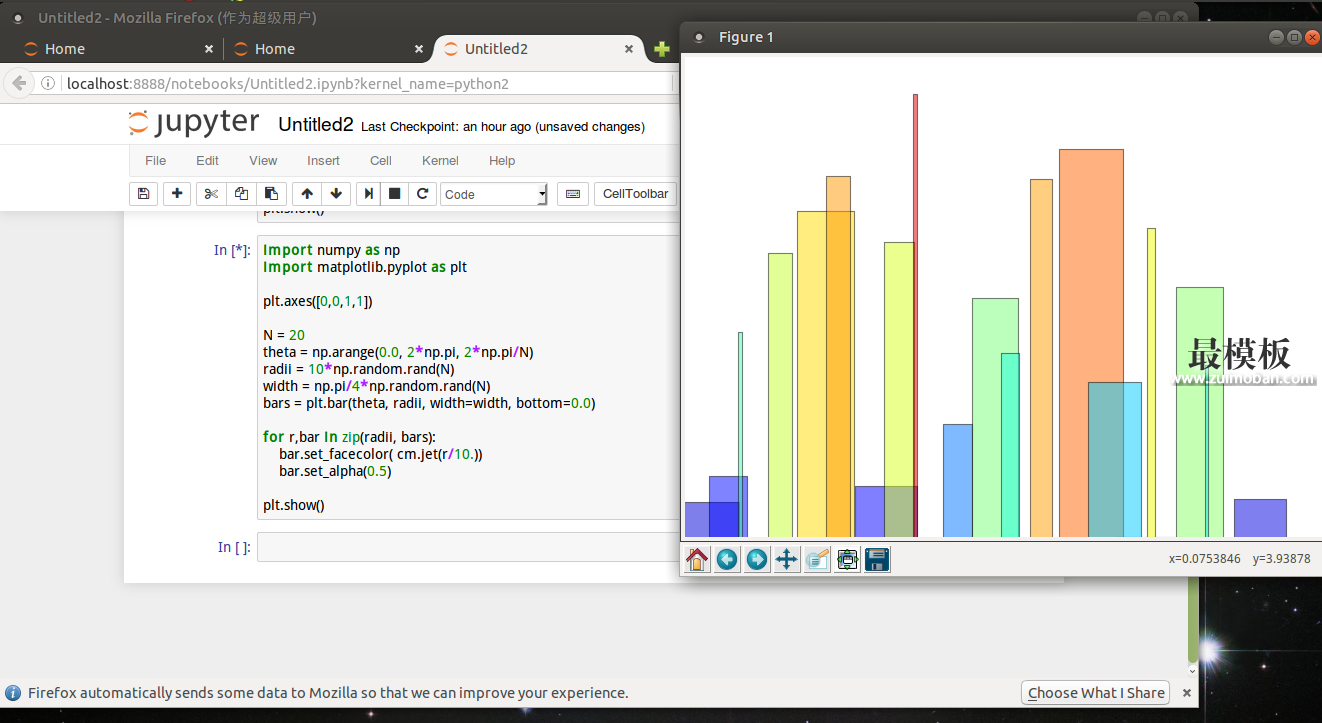
Task: Select zoom-to-rectangle tool in Figure 1
Action: click(817, 559)
